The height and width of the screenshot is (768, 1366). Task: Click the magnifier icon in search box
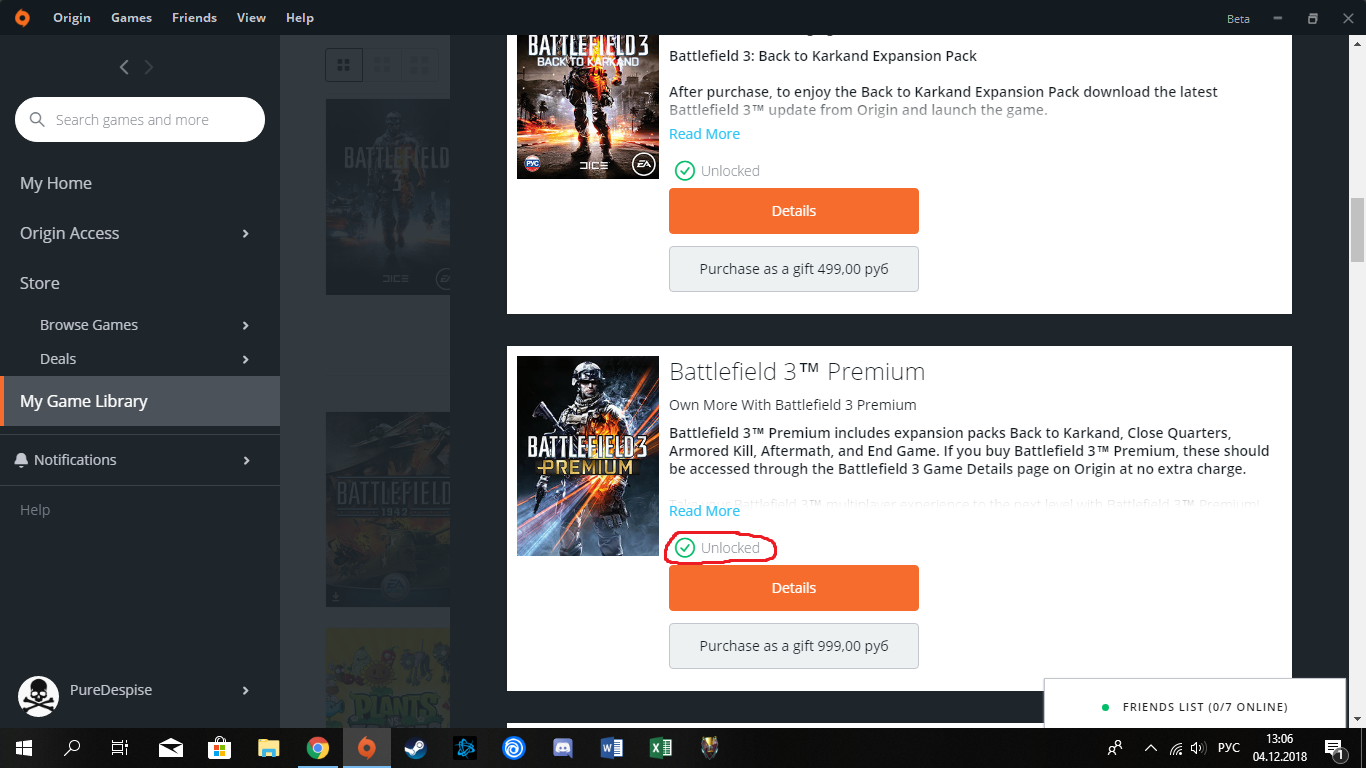(38, 120)
